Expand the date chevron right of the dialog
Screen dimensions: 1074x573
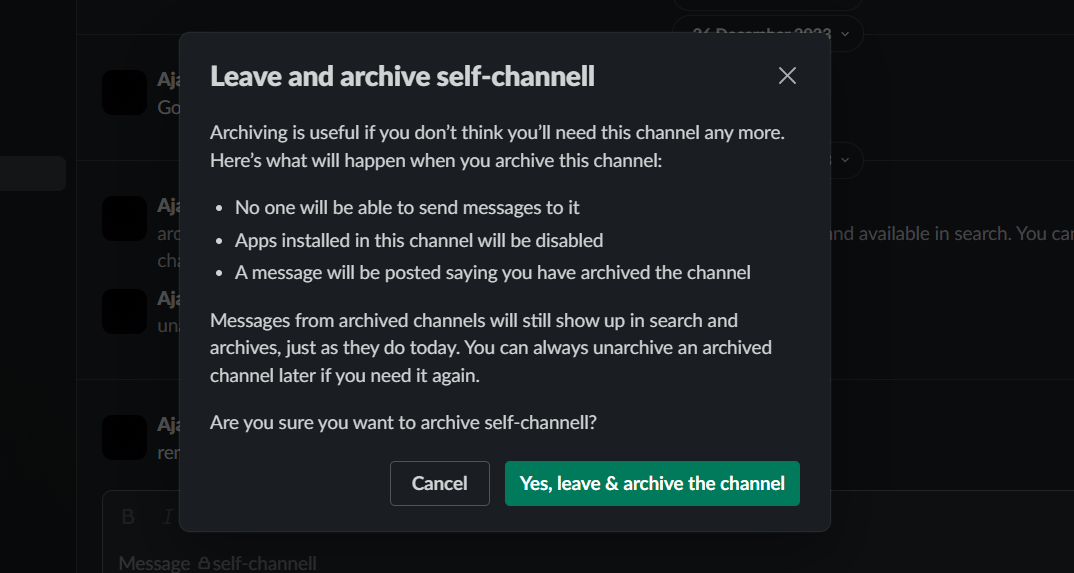pyautogui.click(x=847, y=160)
